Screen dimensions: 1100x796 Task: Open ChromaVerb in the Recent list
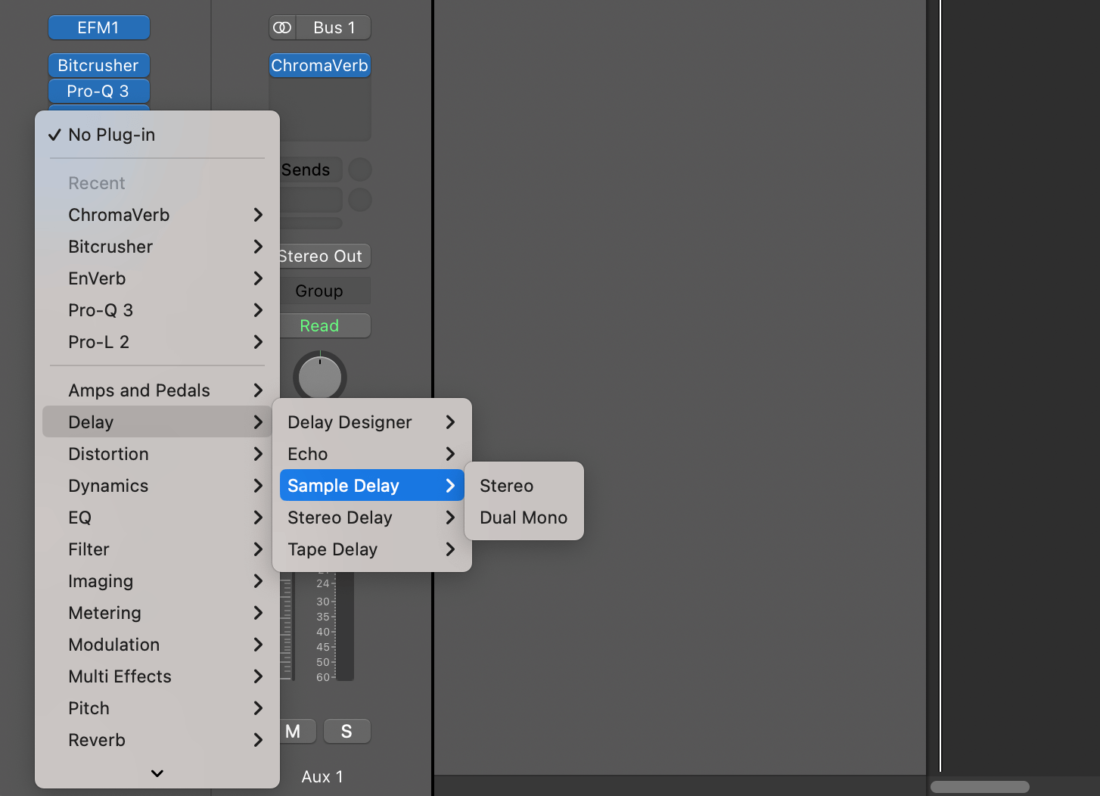point(157,215)
